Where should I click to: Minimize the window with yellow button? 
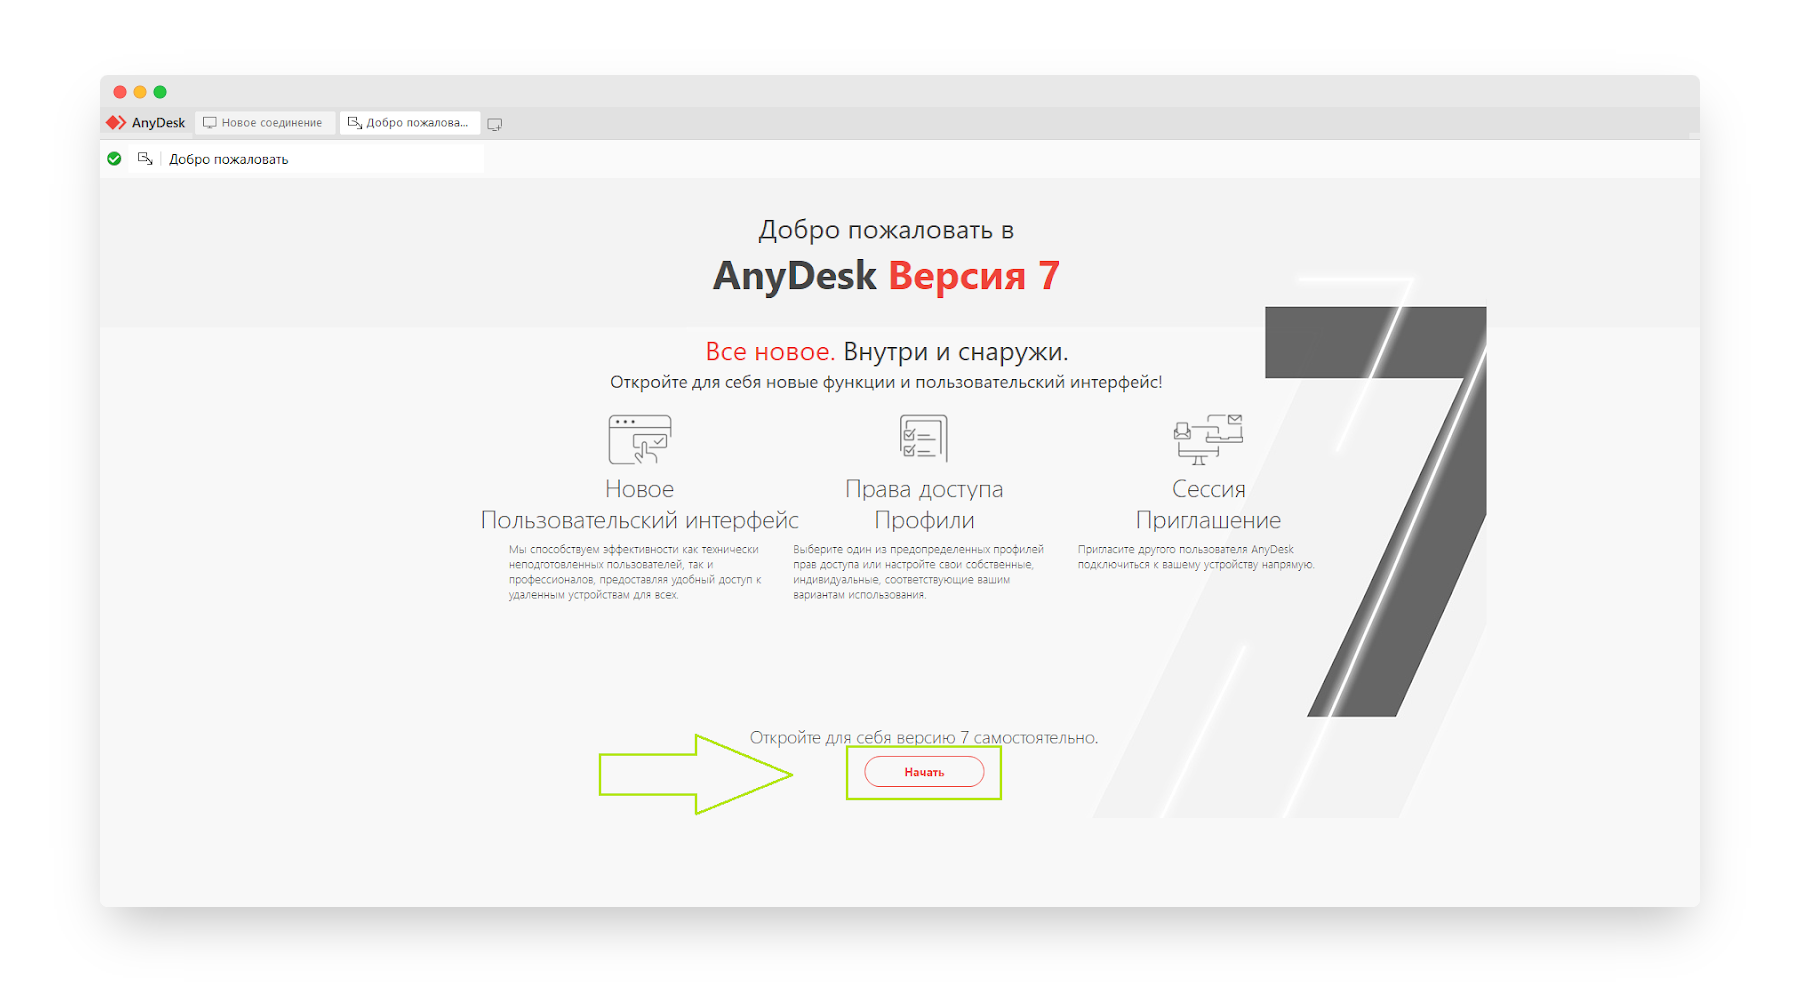coord(140,92)
